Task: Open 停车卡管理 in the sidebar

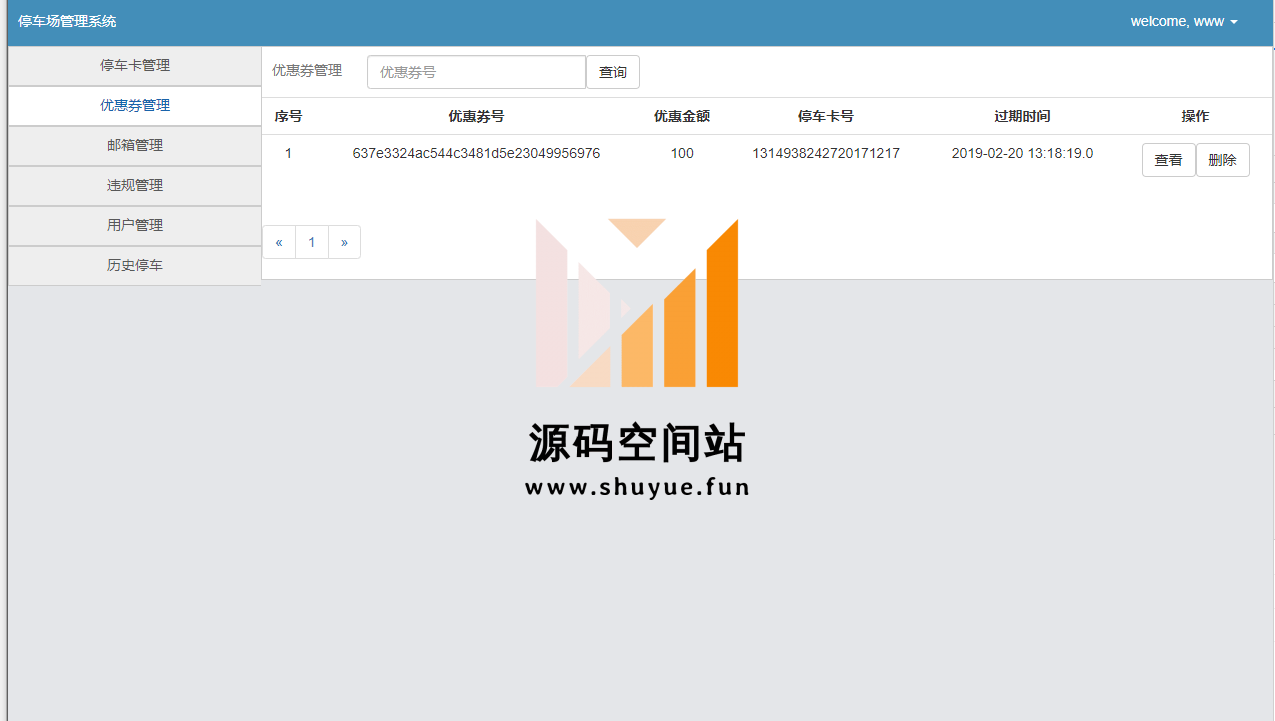Action: [x=135, y=66]
